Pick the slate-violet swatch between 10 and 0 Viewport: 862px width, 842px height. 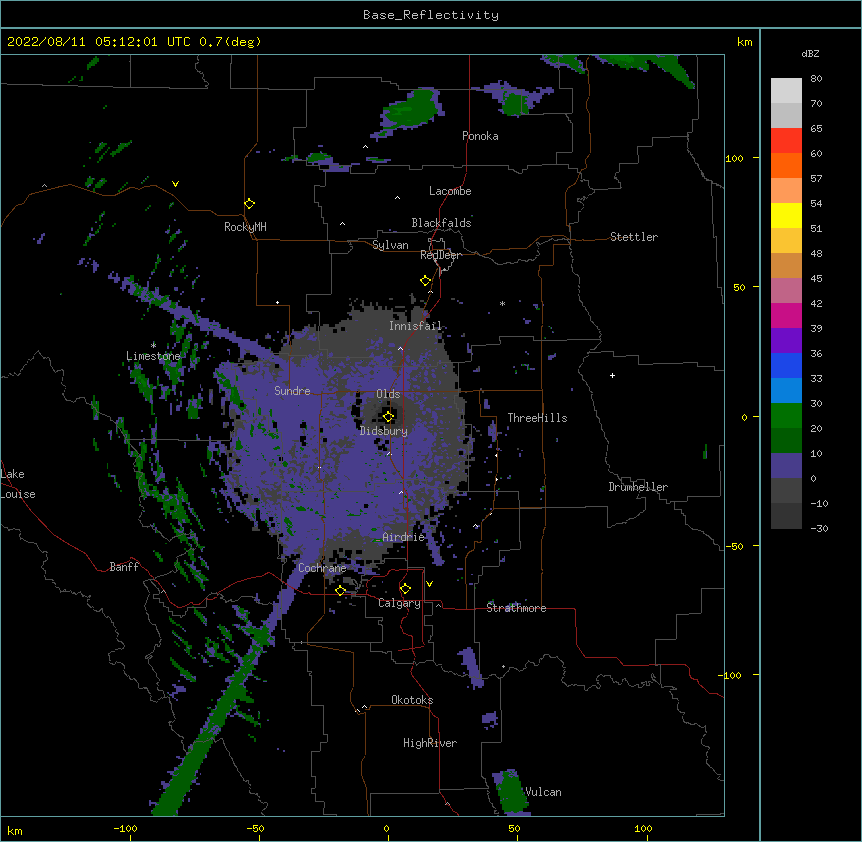tap(786, 466)
